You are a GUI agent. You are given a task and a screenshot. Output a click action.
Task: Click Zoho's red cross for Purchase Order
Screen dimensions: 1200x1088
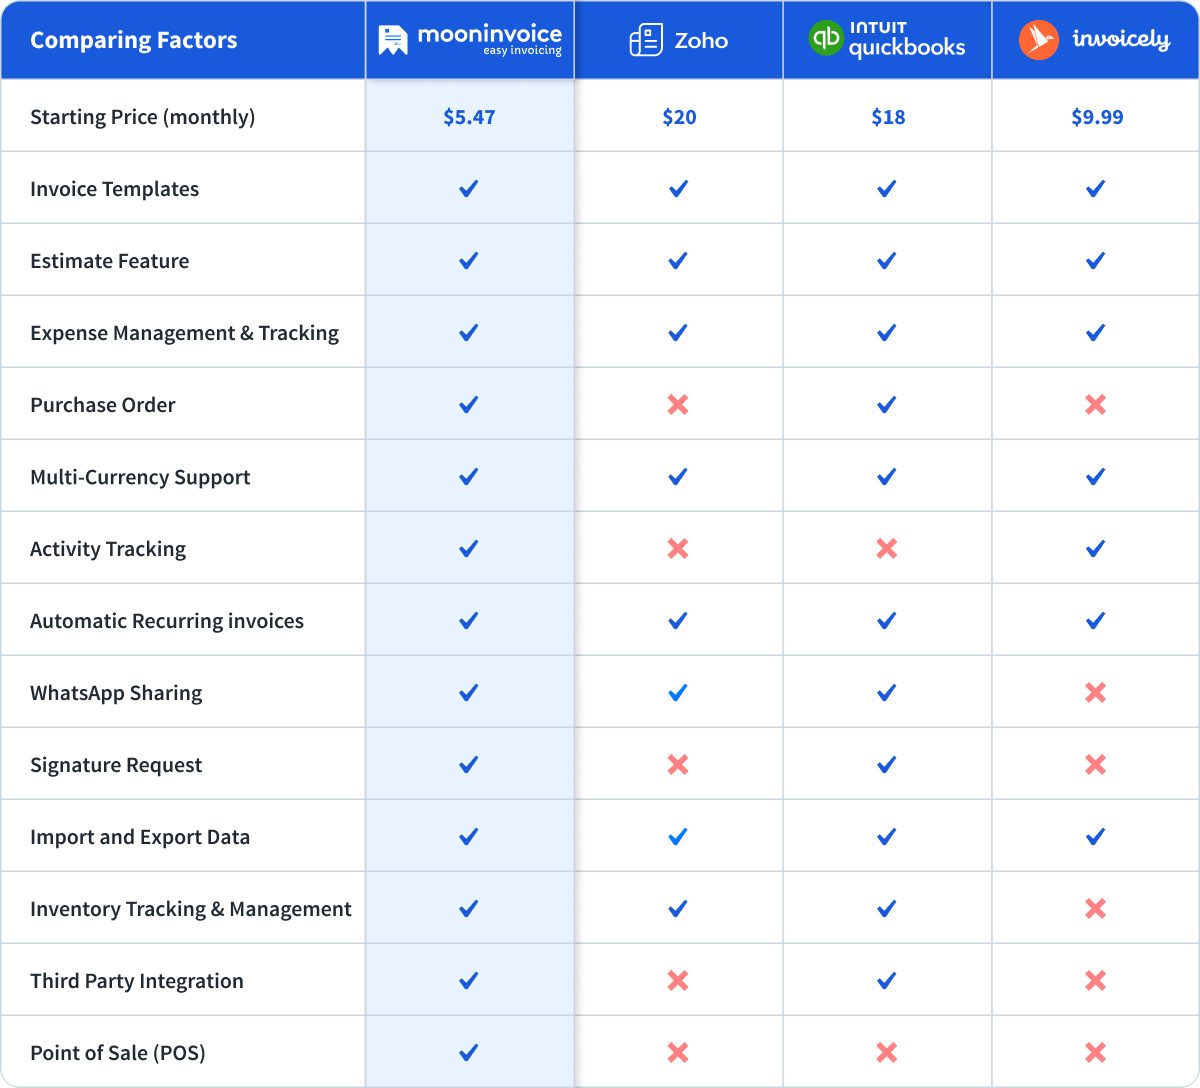678,405
